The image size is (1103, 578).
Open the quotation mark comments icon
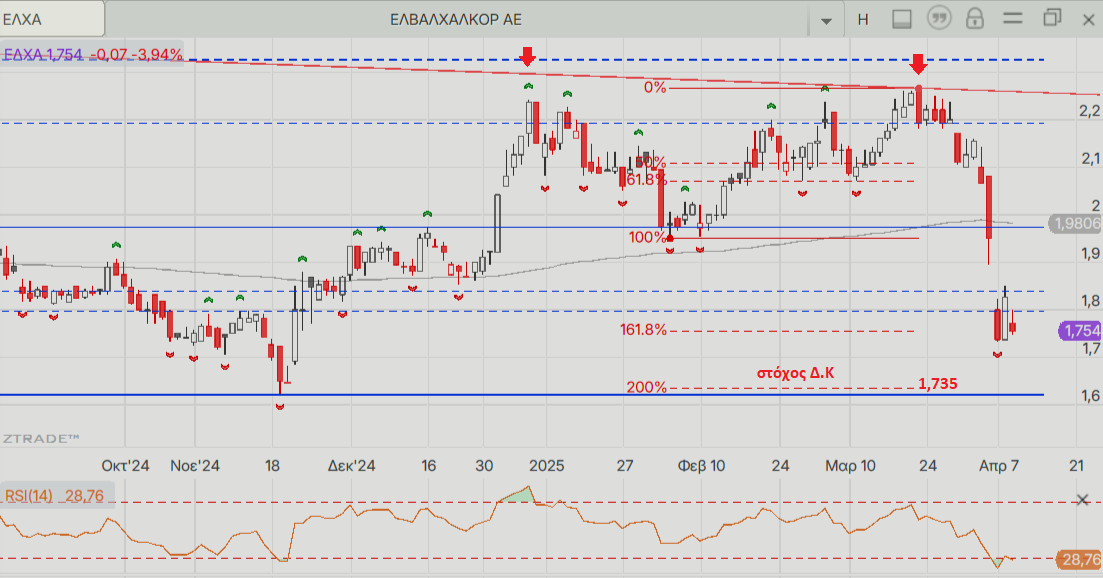pyautogui.click(x=939, y=18)
